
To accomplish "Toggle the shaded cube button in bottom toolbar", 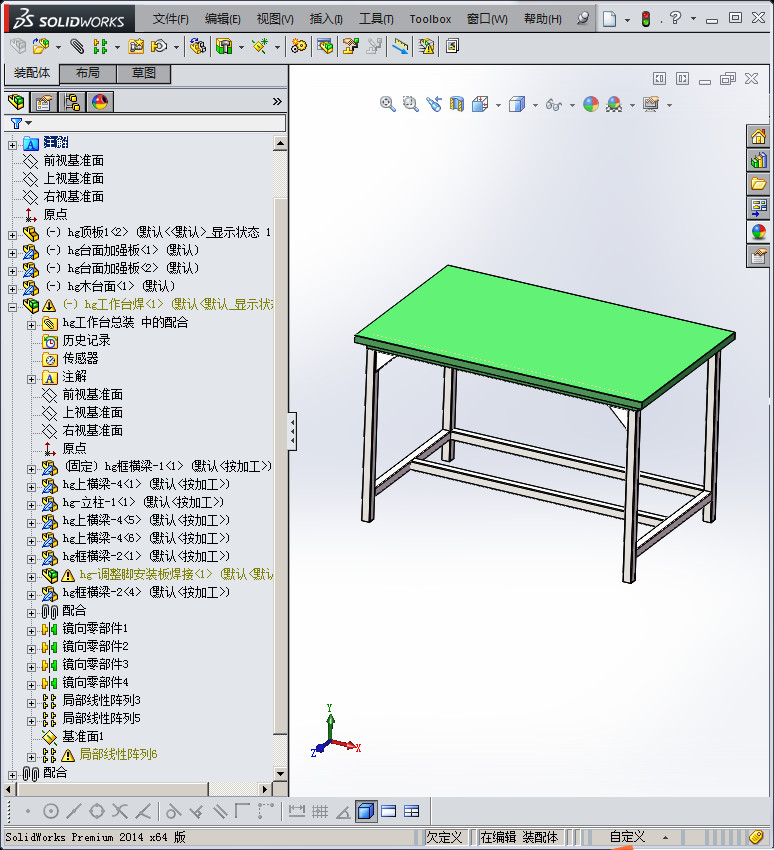I will pos(366,811).
